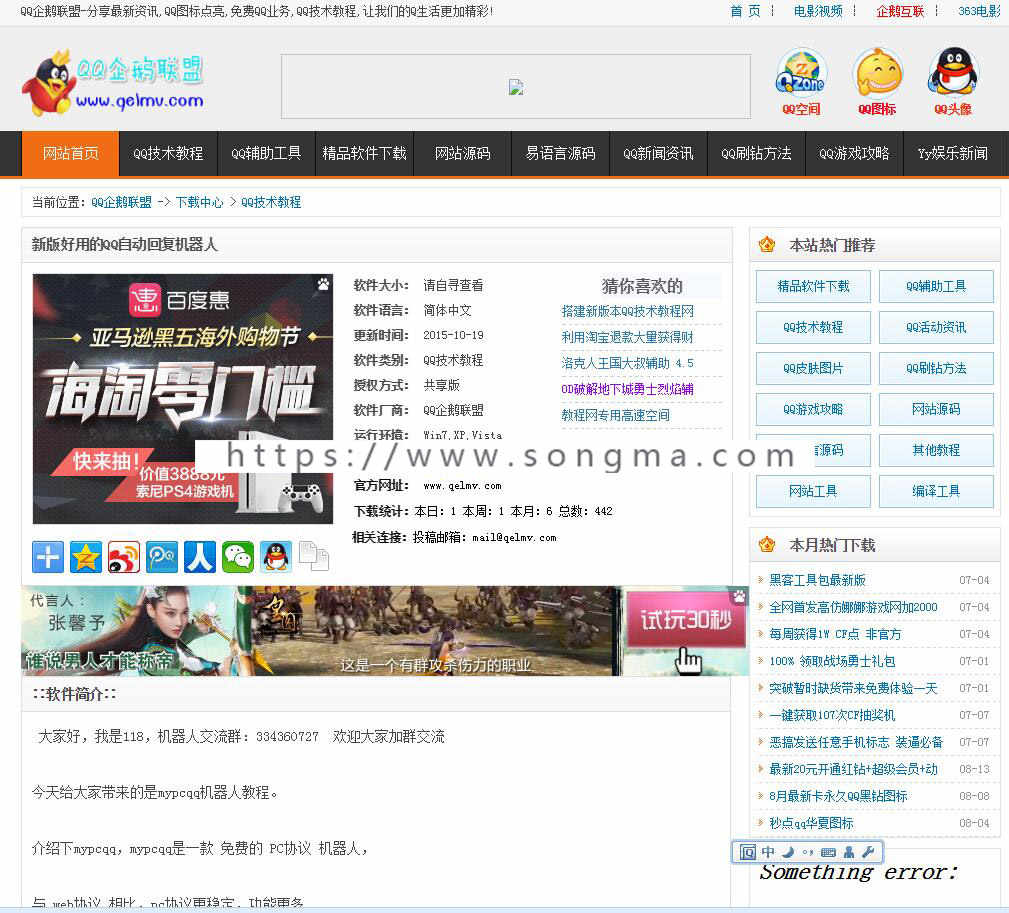Viewport: 1009px width, 913px height.
Task: Click 电影视频 link in top bar
Action: pyautogui.click(x=818, y=11)
